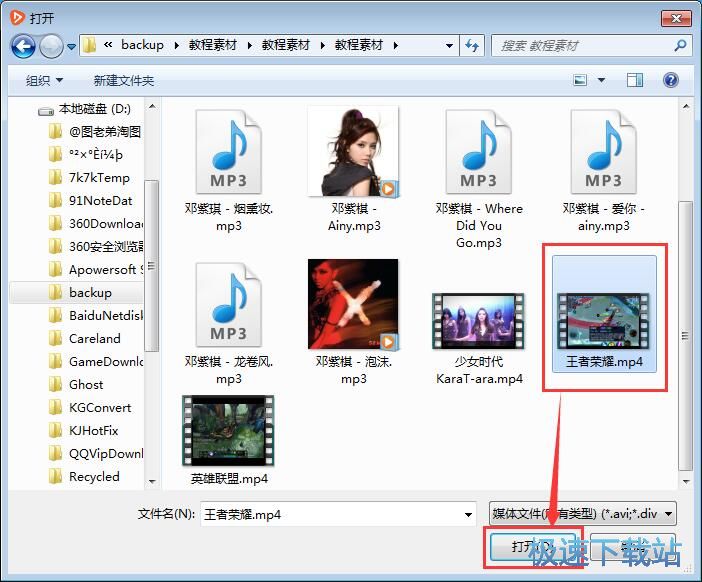Select the 邓紫棋 - Ainy.mp3 cover thumbnail
Image resolution: width=702 pixels, height=582 pixels.
pos(353,152)
